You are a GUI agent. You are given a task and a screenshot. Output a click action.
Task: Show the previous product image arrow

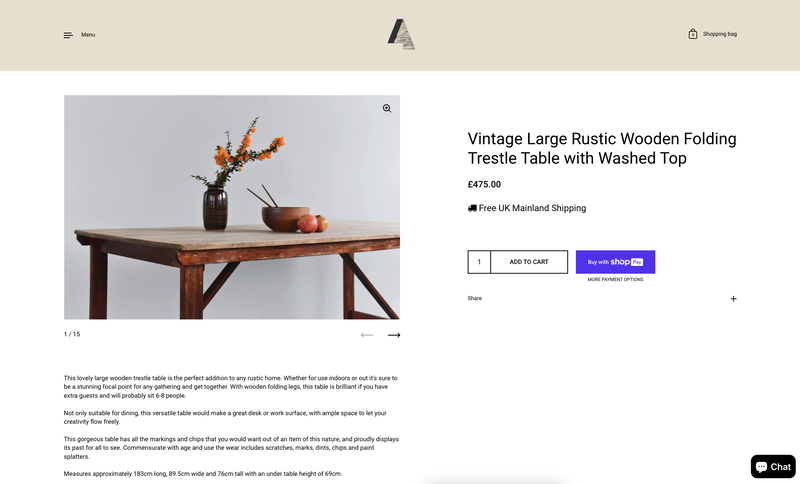366,335
